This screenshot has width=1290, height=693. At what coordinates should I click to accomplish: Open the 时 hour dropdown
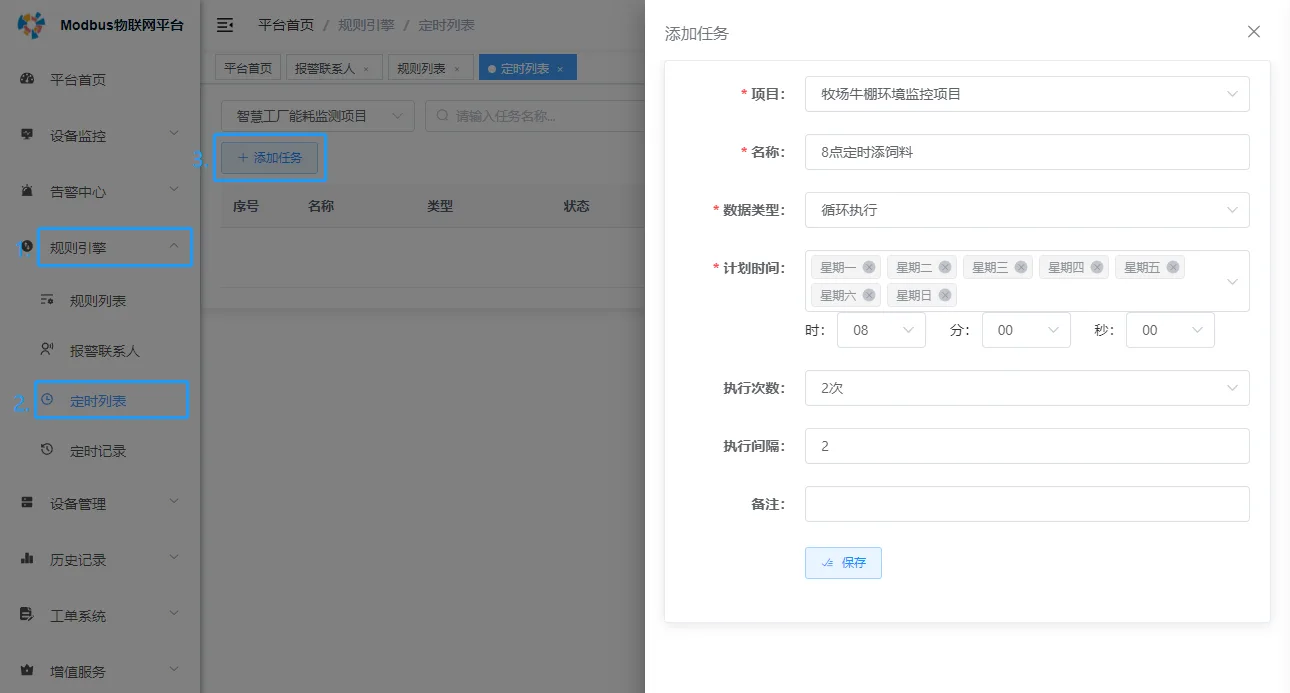[x=882, y=330]
